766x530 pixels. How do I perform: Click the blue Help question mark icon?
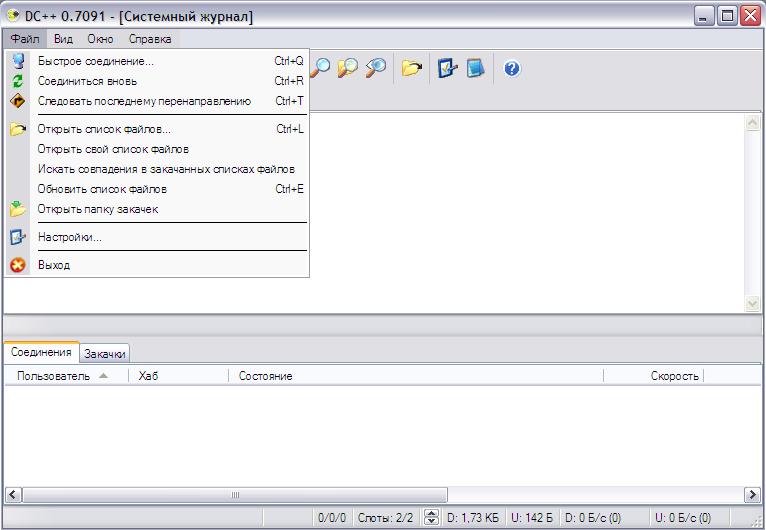coord(512,68)
